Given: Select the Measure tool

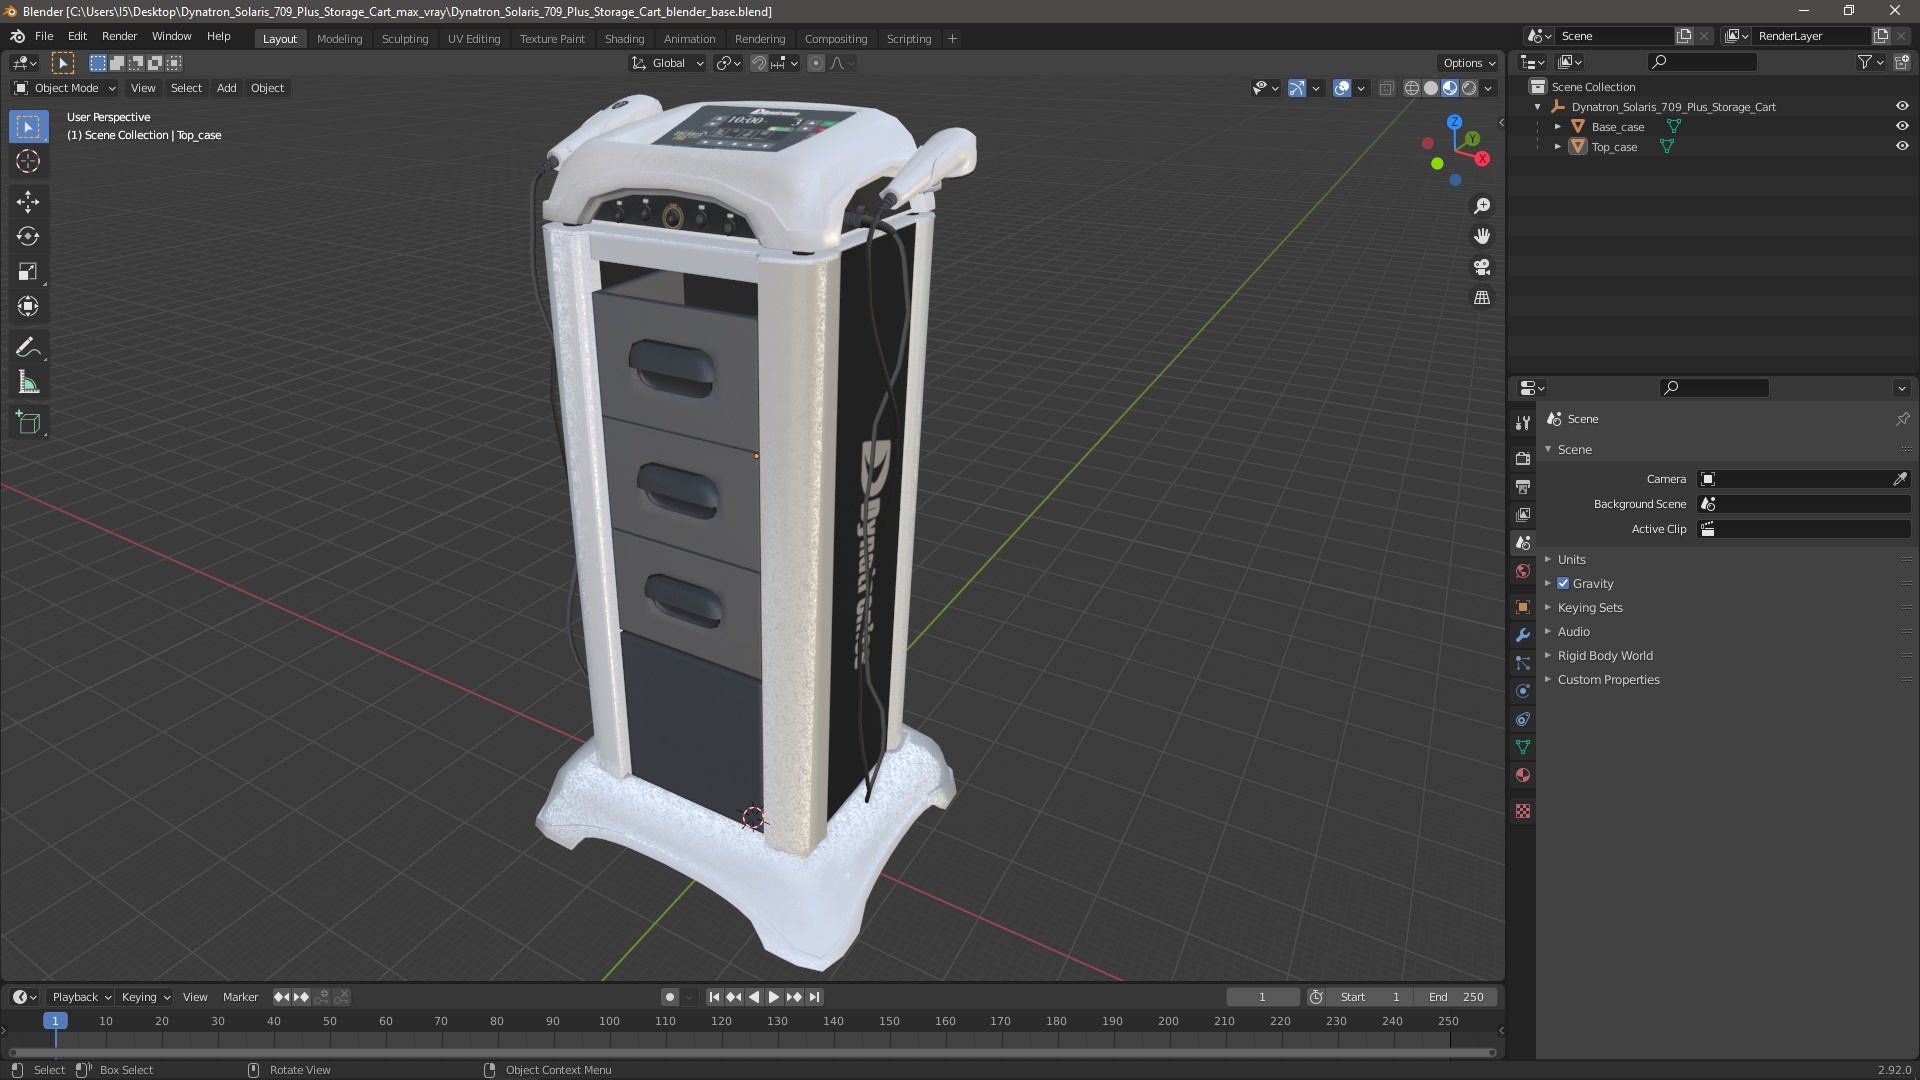Looking at the screenshot, I should 28,383.
